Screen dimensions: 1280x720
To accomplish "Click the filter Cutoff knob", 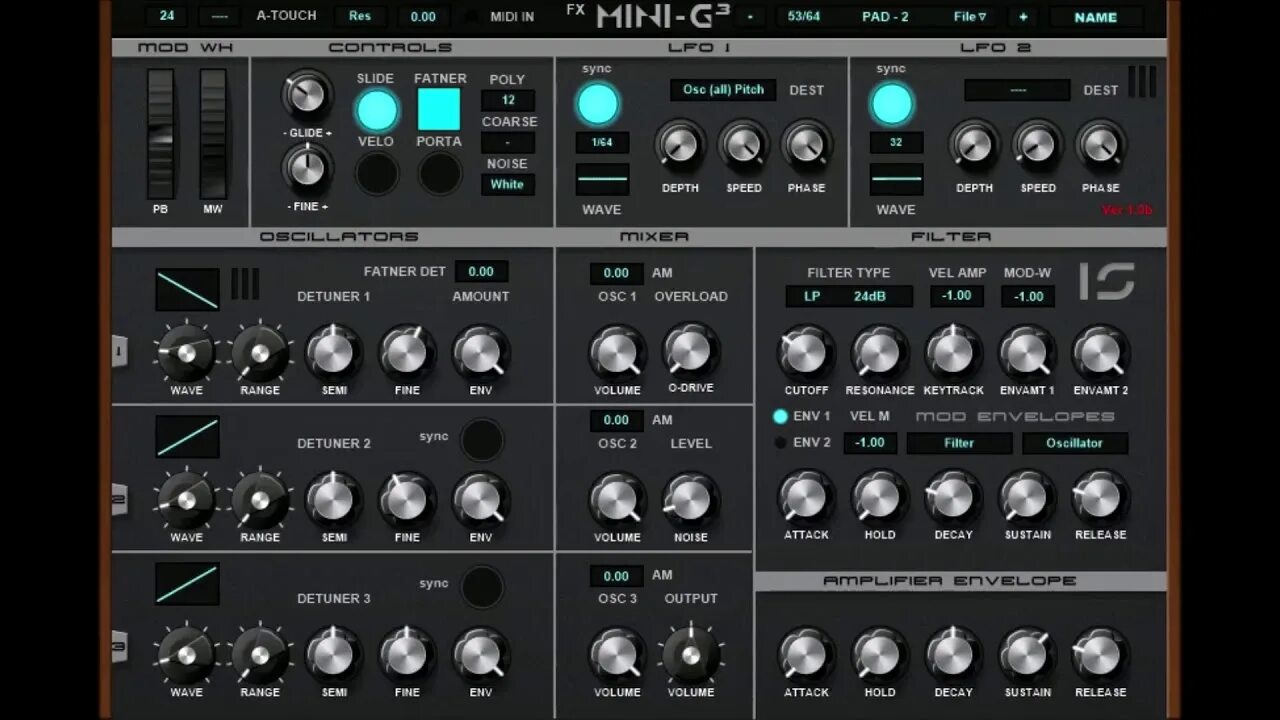I will pos(806,352).
